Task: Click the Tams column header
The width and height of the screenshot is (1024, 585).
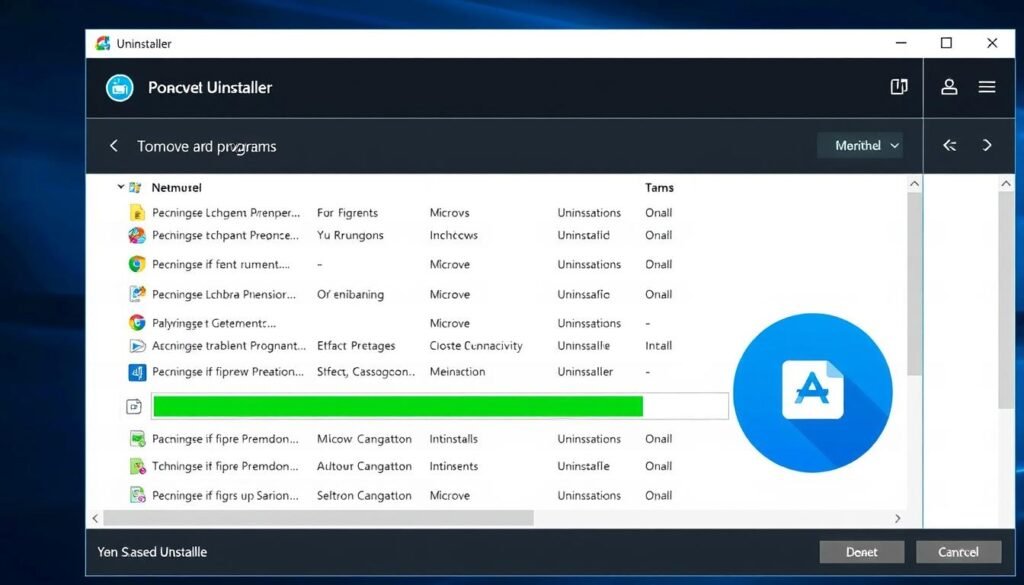Action: pyautogui.click(x=659, y=187)
